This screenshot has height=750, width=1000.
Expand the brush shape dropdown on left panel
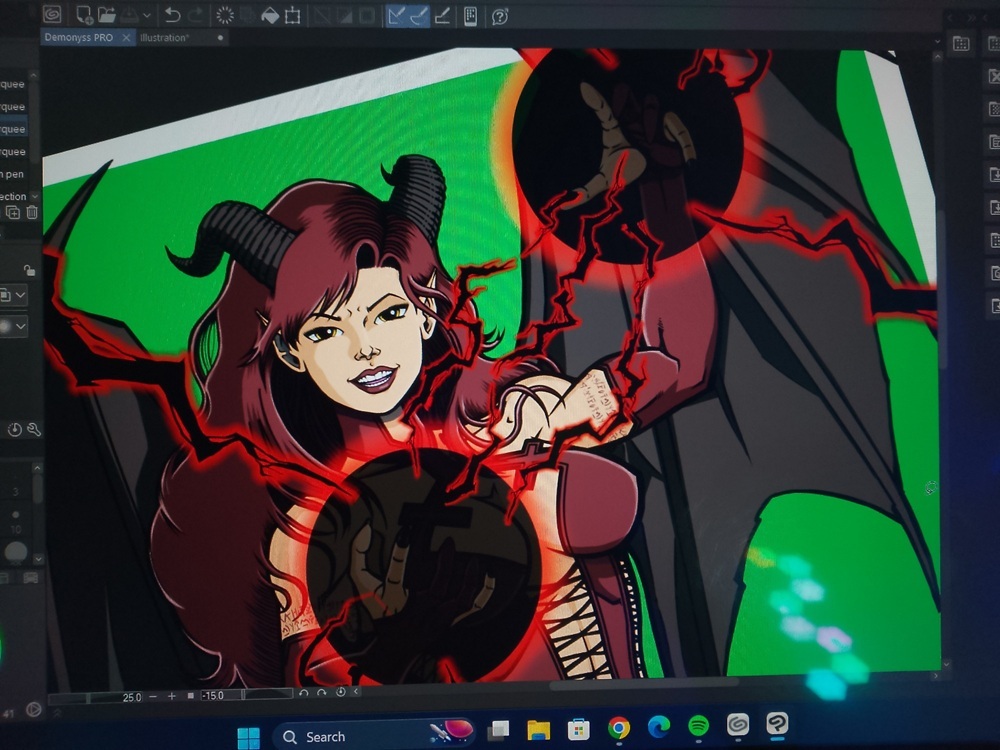[x=19, y=326]
